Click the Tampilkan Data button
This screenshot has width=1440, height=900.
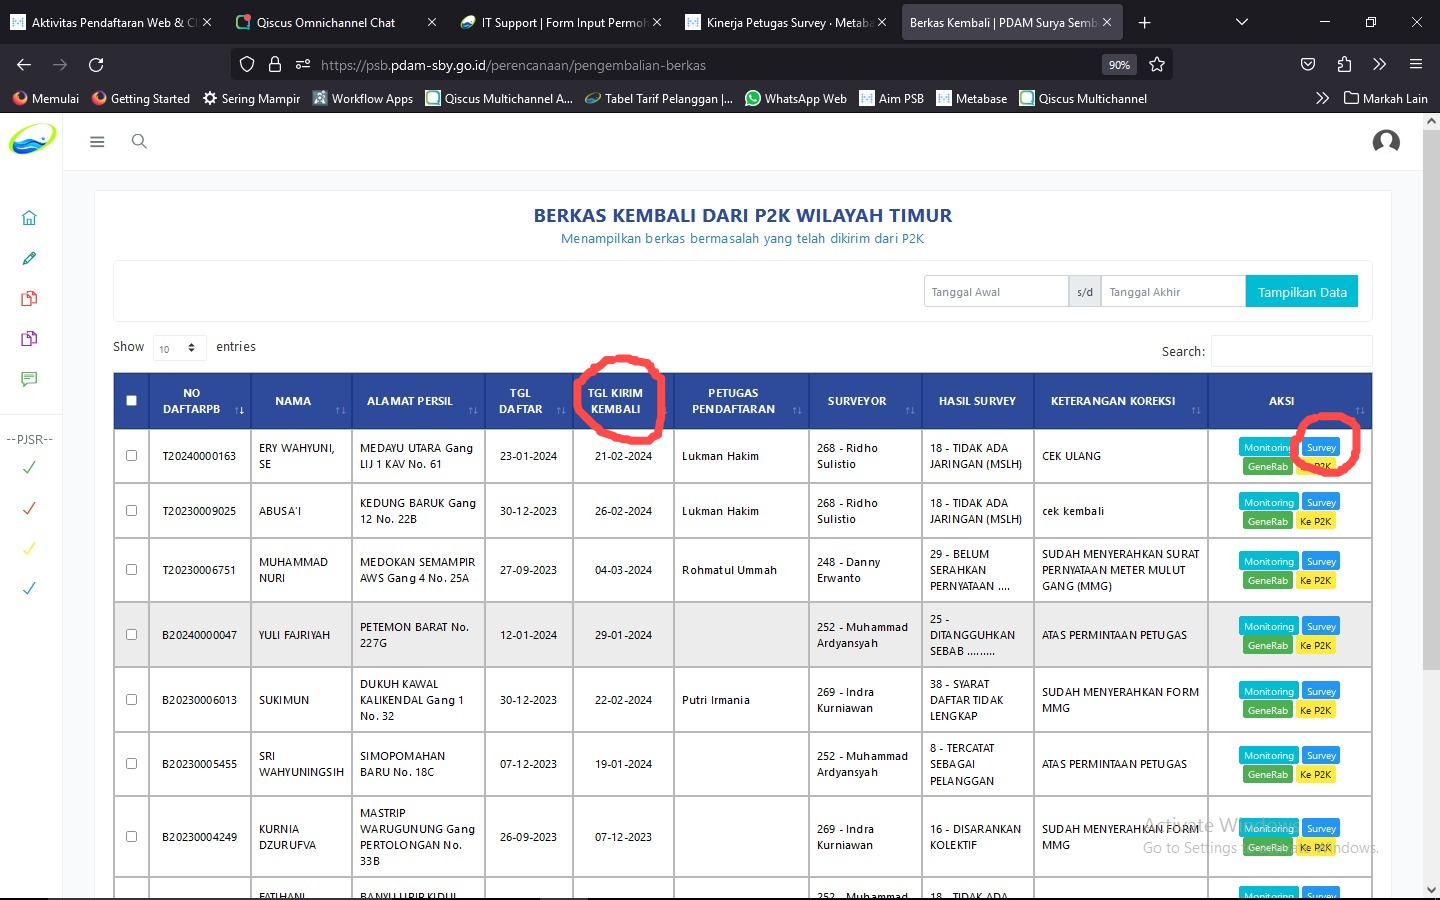click(x=1302, y=292)
